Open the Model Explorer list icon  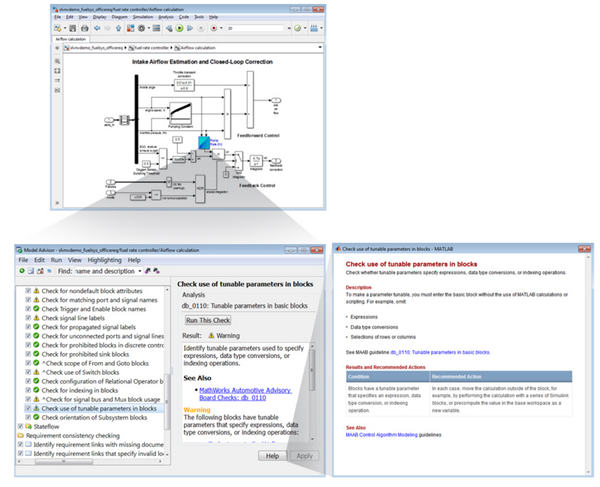(156, 28)
